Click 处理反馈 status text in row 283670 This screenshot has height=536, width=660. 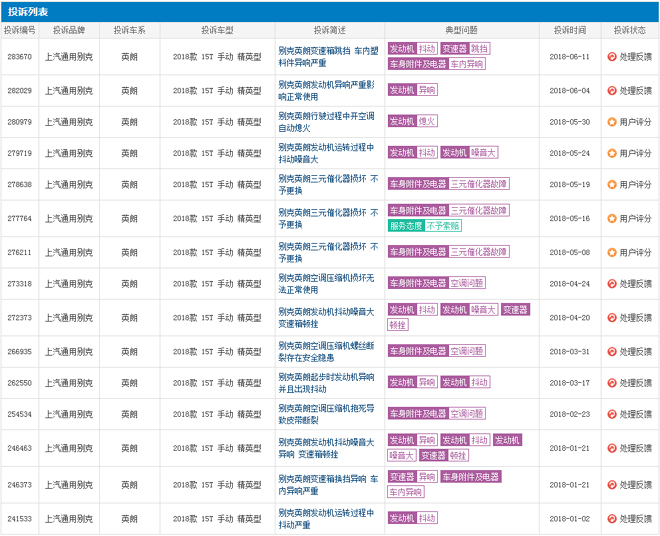coord(635,57)
